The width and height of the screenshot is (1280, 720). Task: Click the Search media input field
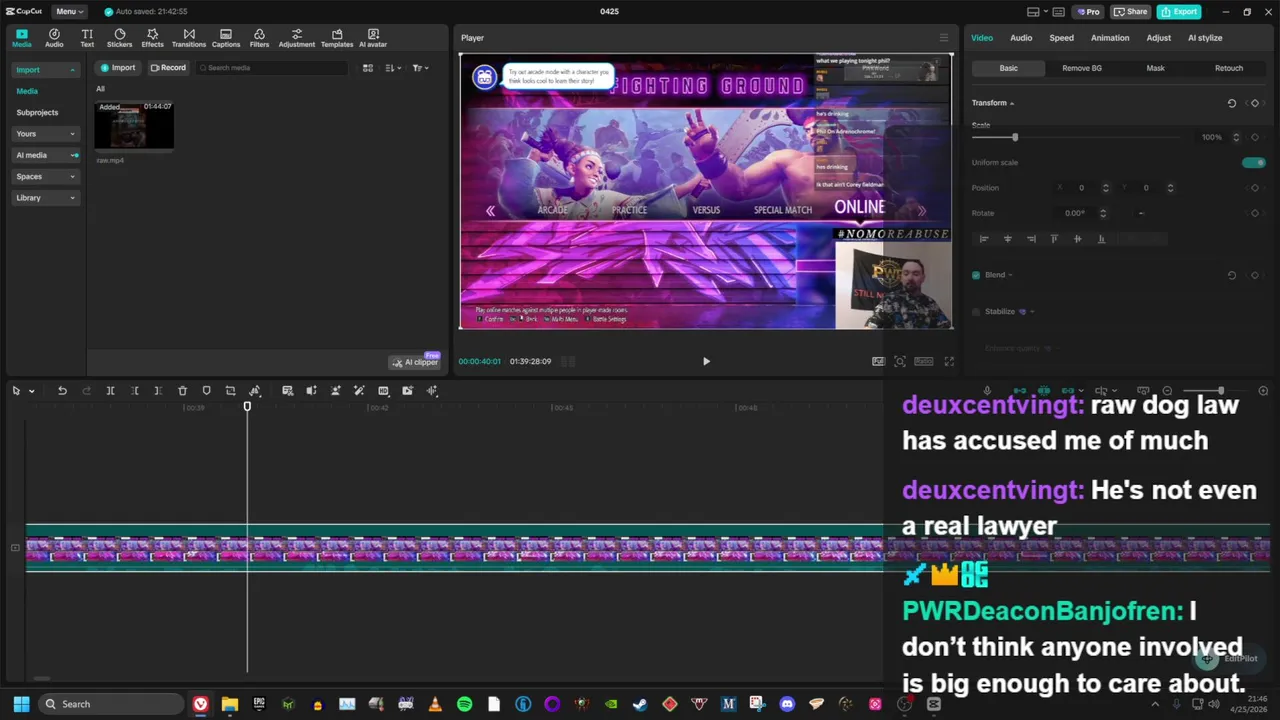(272, 68)
